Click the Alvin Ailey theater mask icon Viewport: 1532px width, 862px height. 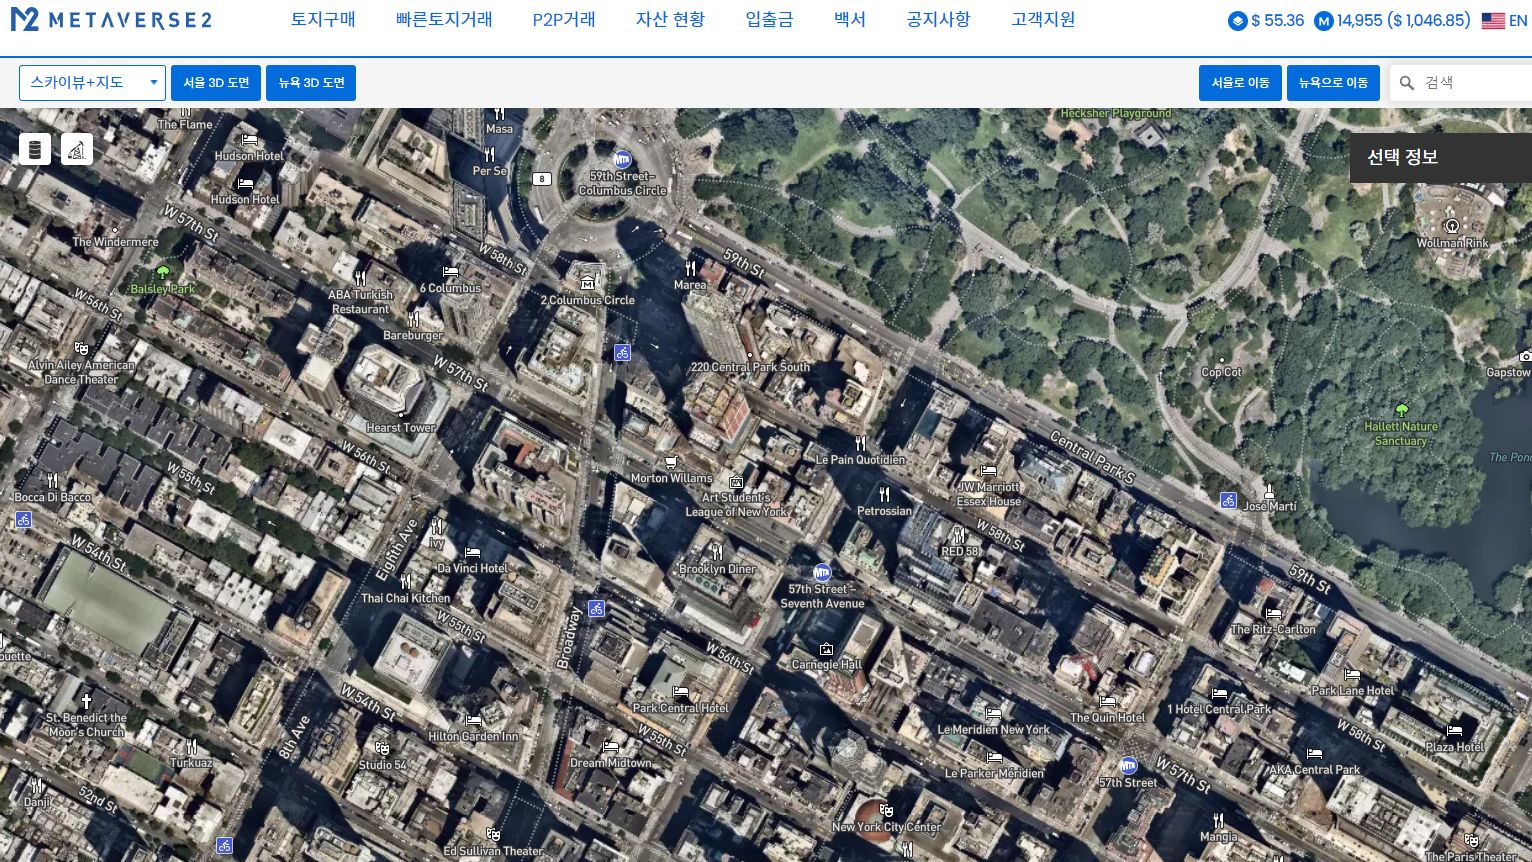coord(81,349)
